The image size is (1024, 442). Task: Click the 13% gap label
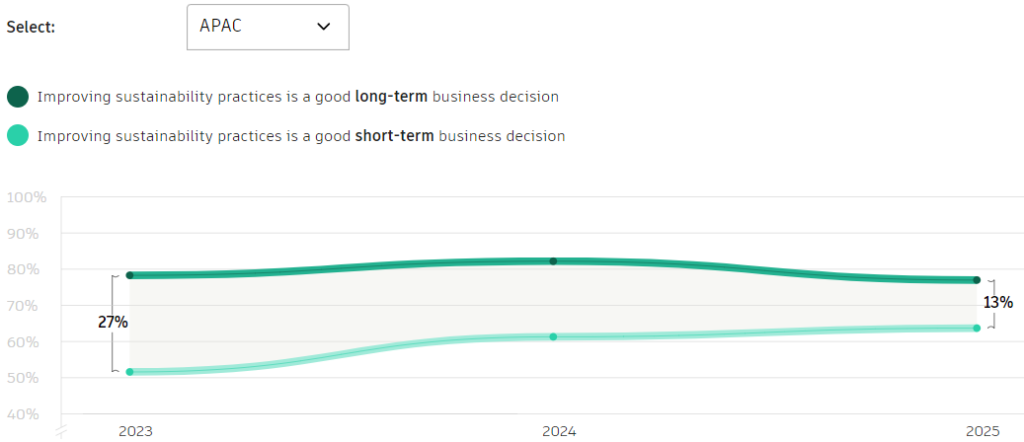click(998, 302)
